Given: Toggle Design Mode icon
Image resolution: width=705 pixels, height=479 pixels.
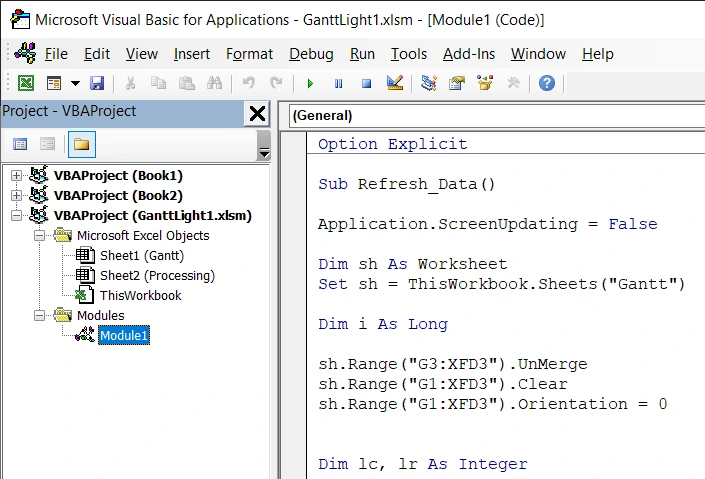Looking at the screenshot, I should pos(395,83).
